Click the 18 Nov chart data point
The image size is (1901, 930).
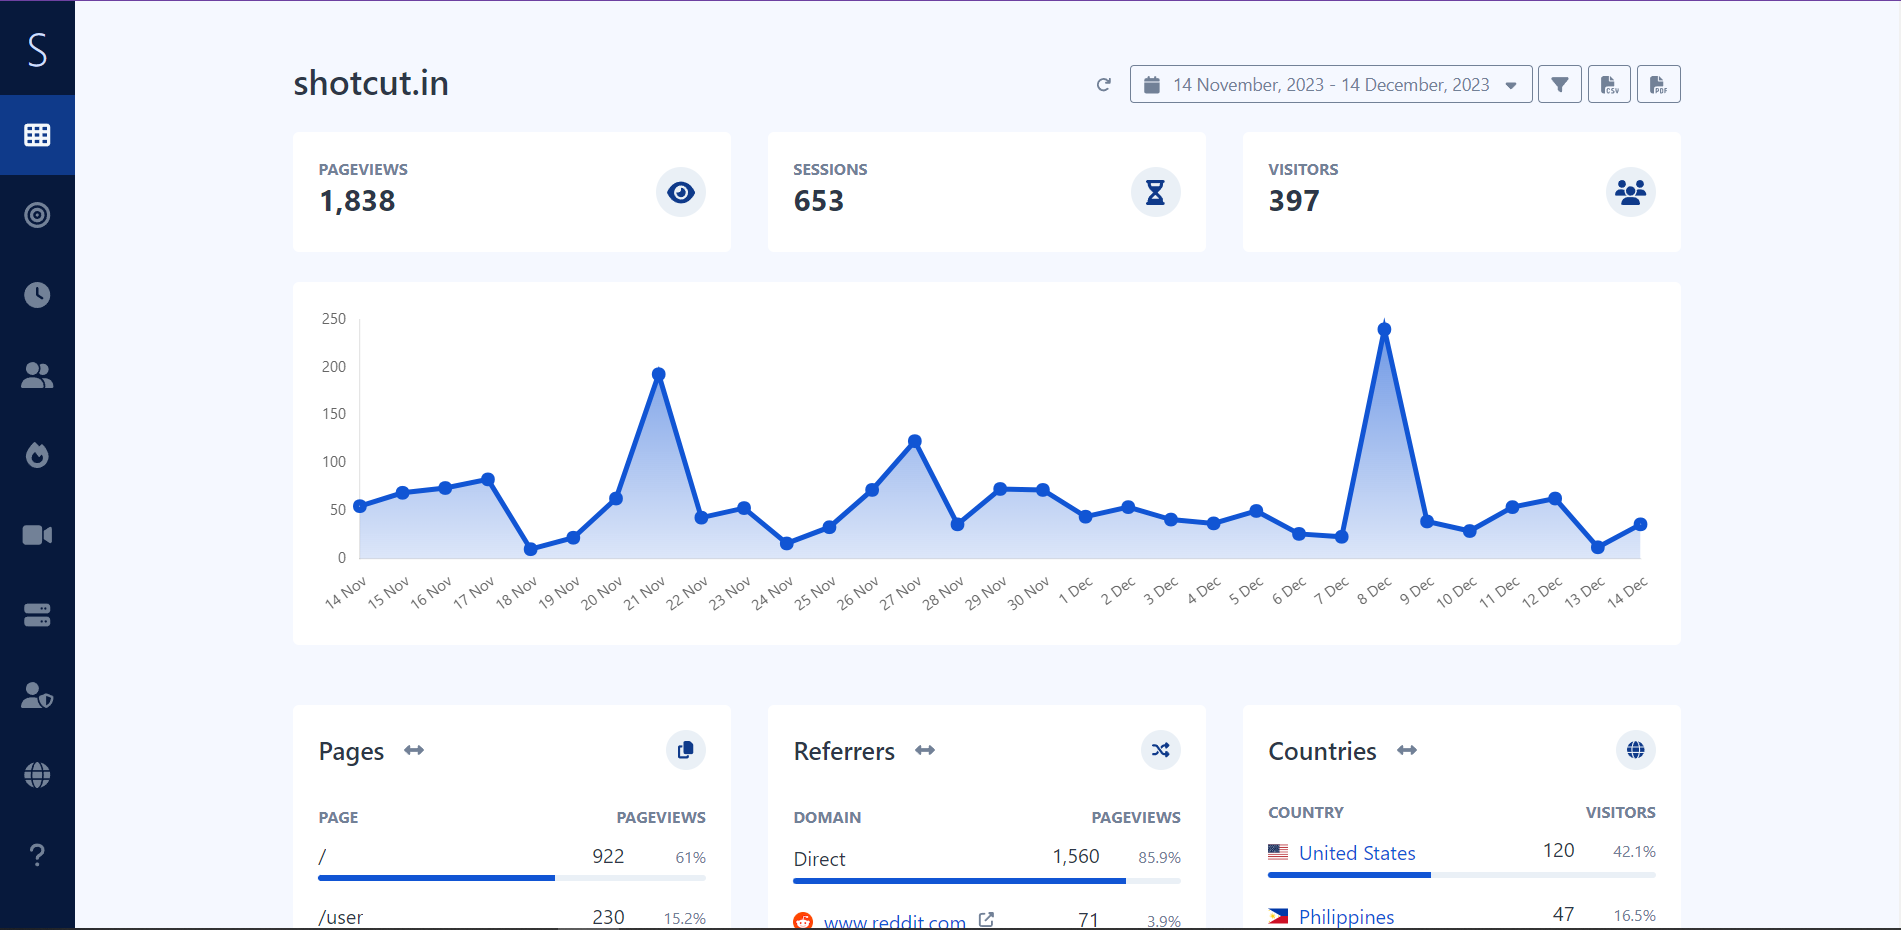pyautogui.click(x=530, y=549)
